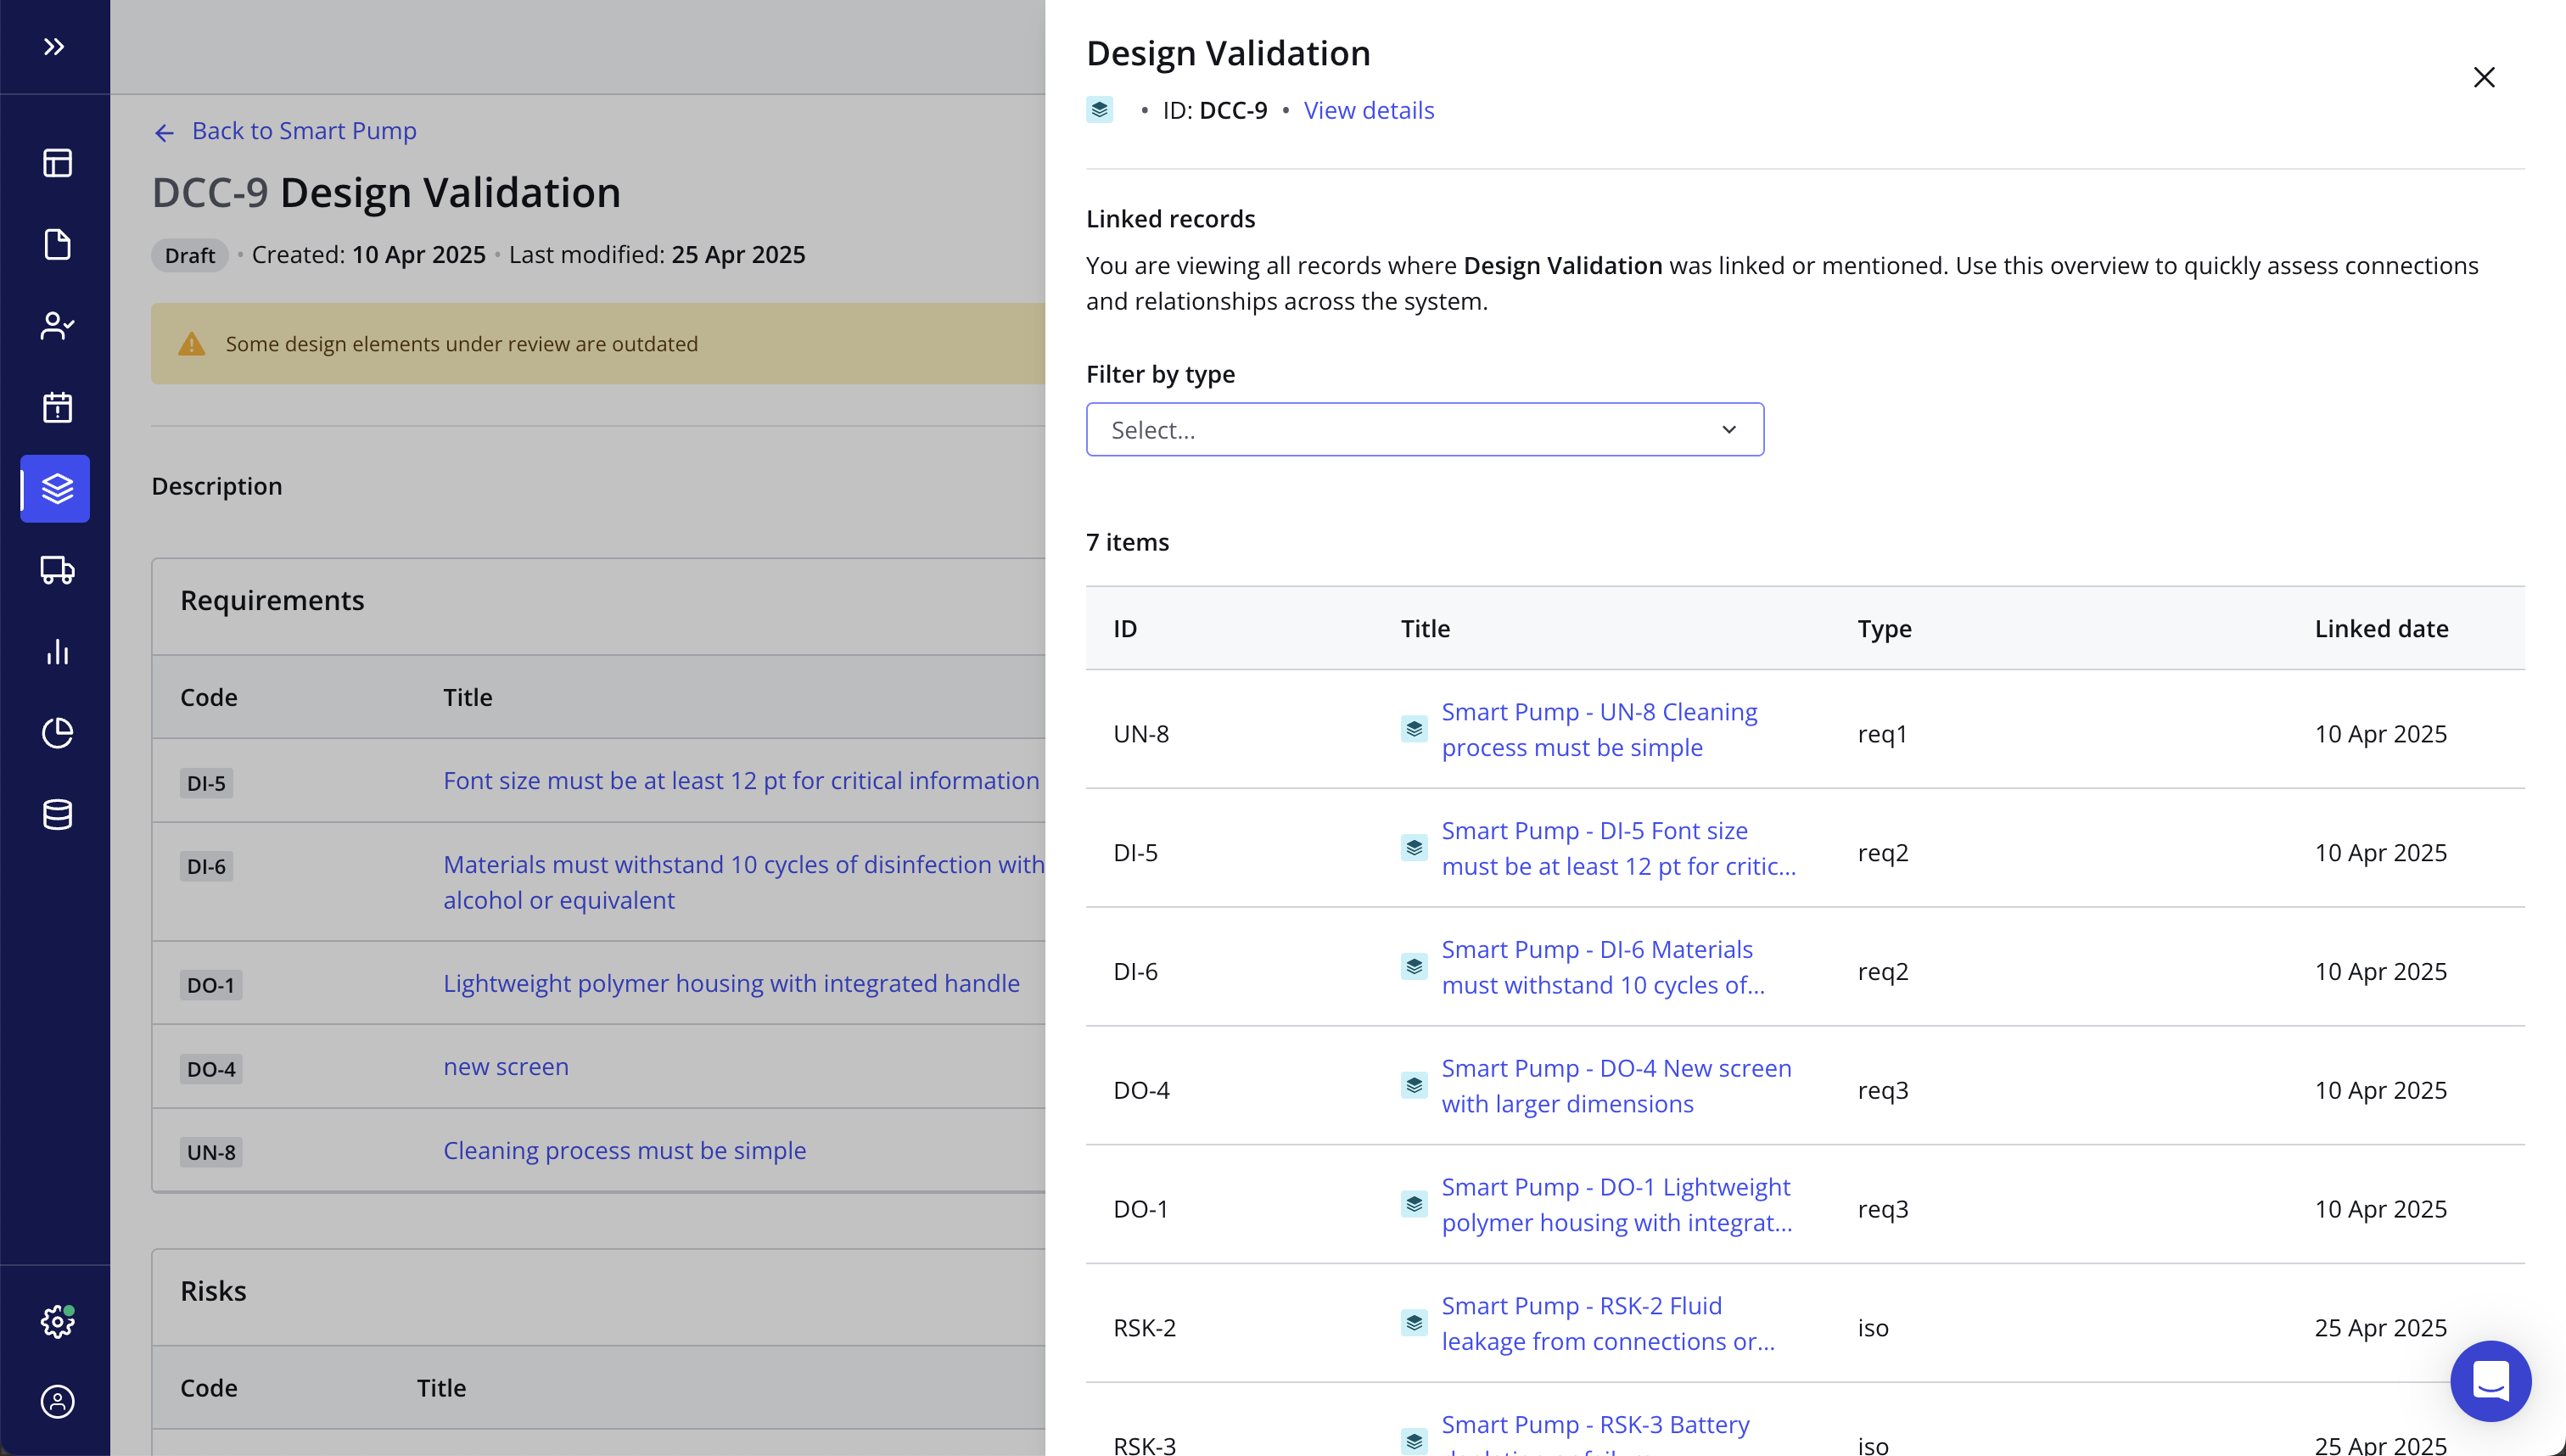Open Smart Pump RSK-2 Fluid leakage record
The width and height of the screenshot is (2566, 1456).
pos(1606,1324)
